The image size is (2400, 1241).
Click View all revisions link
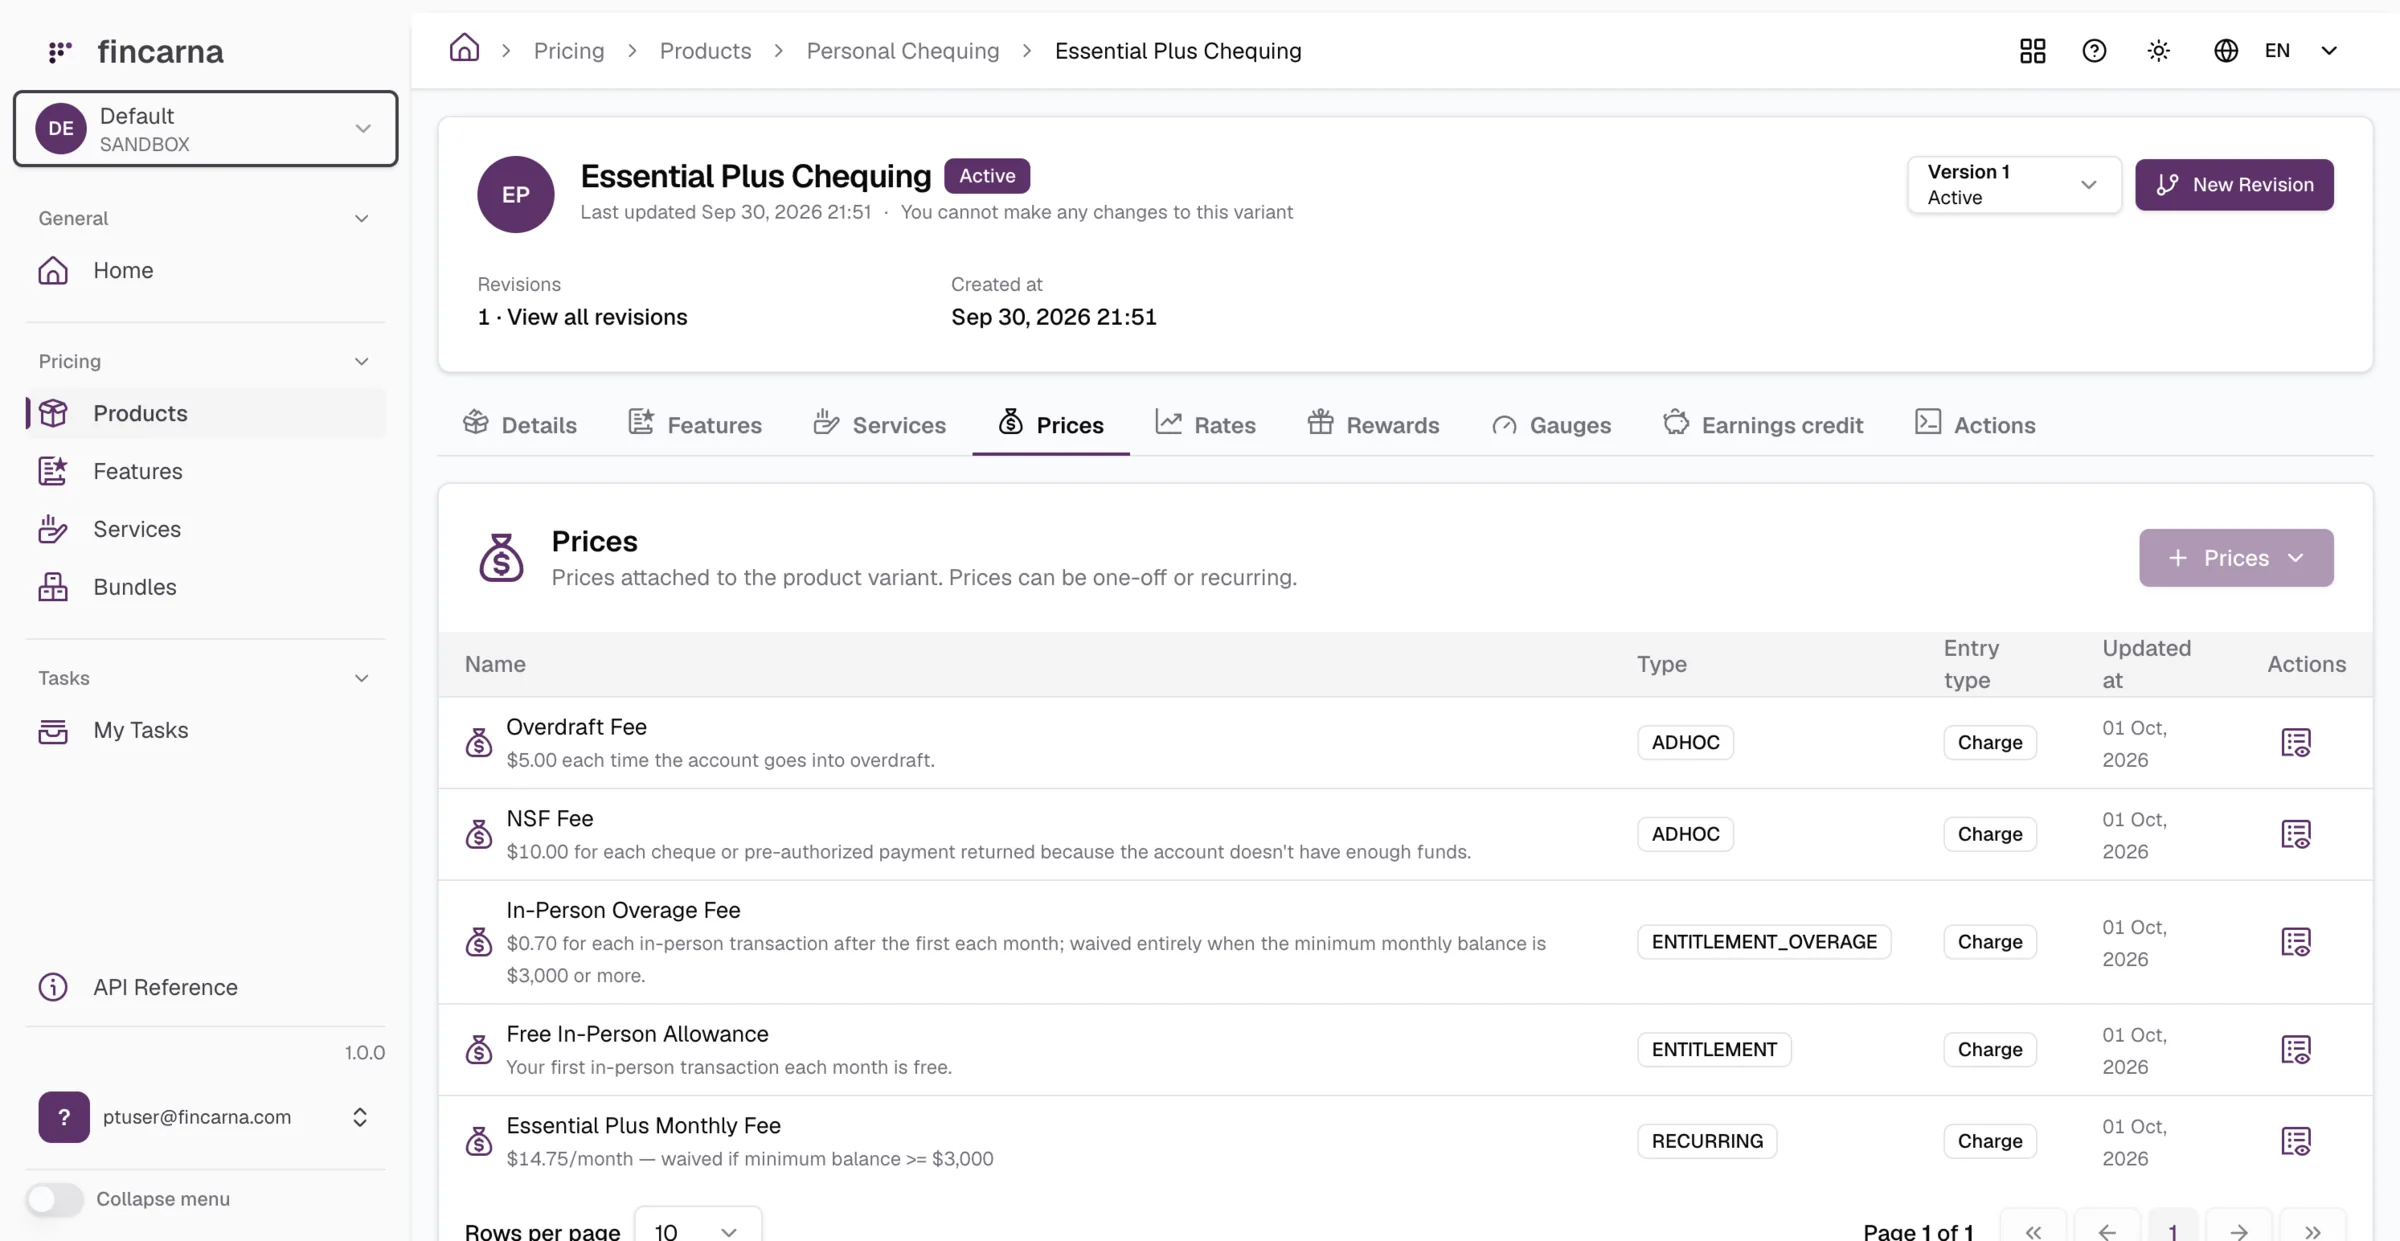597,317
